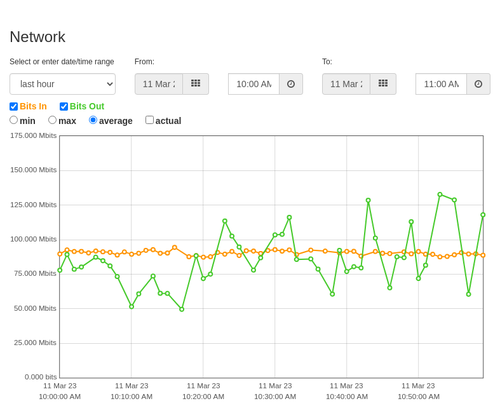This screenshot has width=500, height=403.
Task: Click the From date field
Action: click(159, 84)
